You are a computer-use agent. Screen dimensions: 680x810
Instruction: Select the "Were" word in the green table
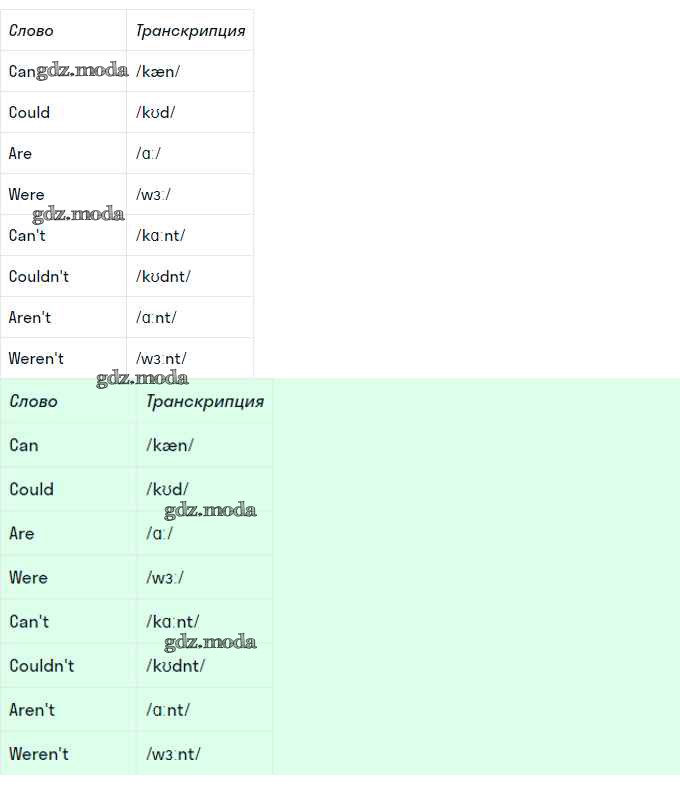[x=28, y=577]
